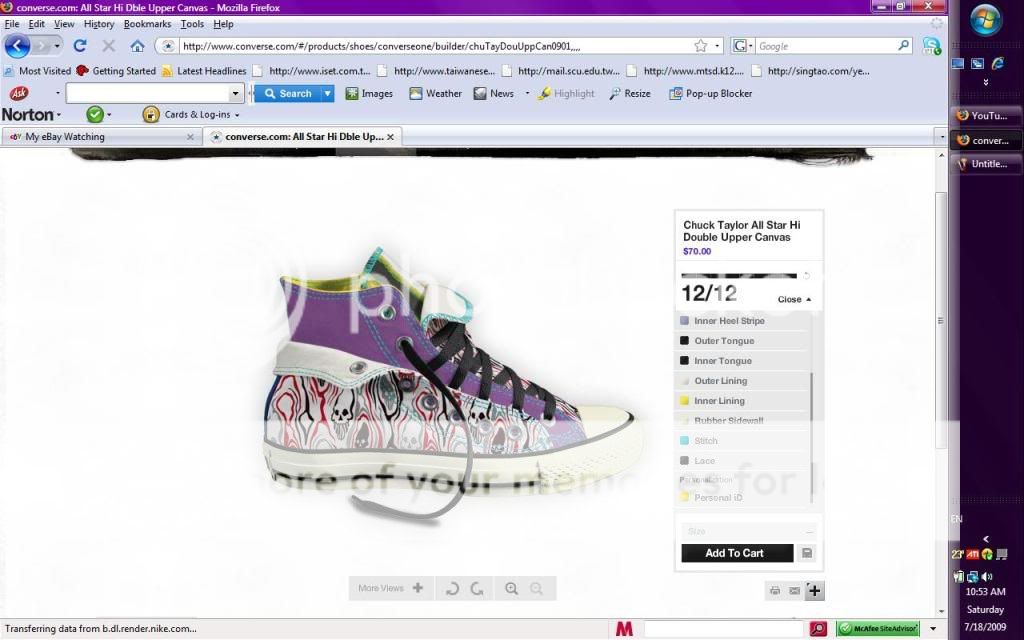Click the McAfee SiteAdvisor status badge

(x=878, y=628)
